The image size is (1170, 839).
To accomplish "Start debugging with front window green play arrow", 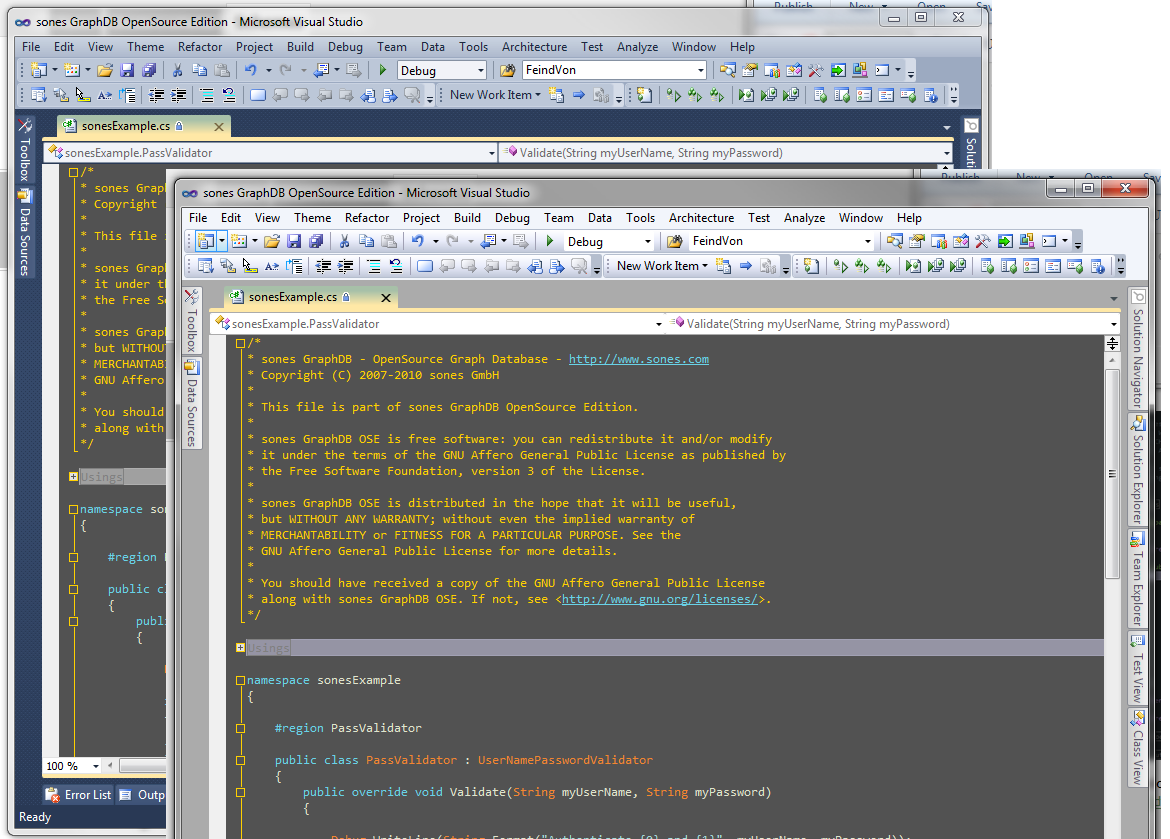I will coord(550,241).
